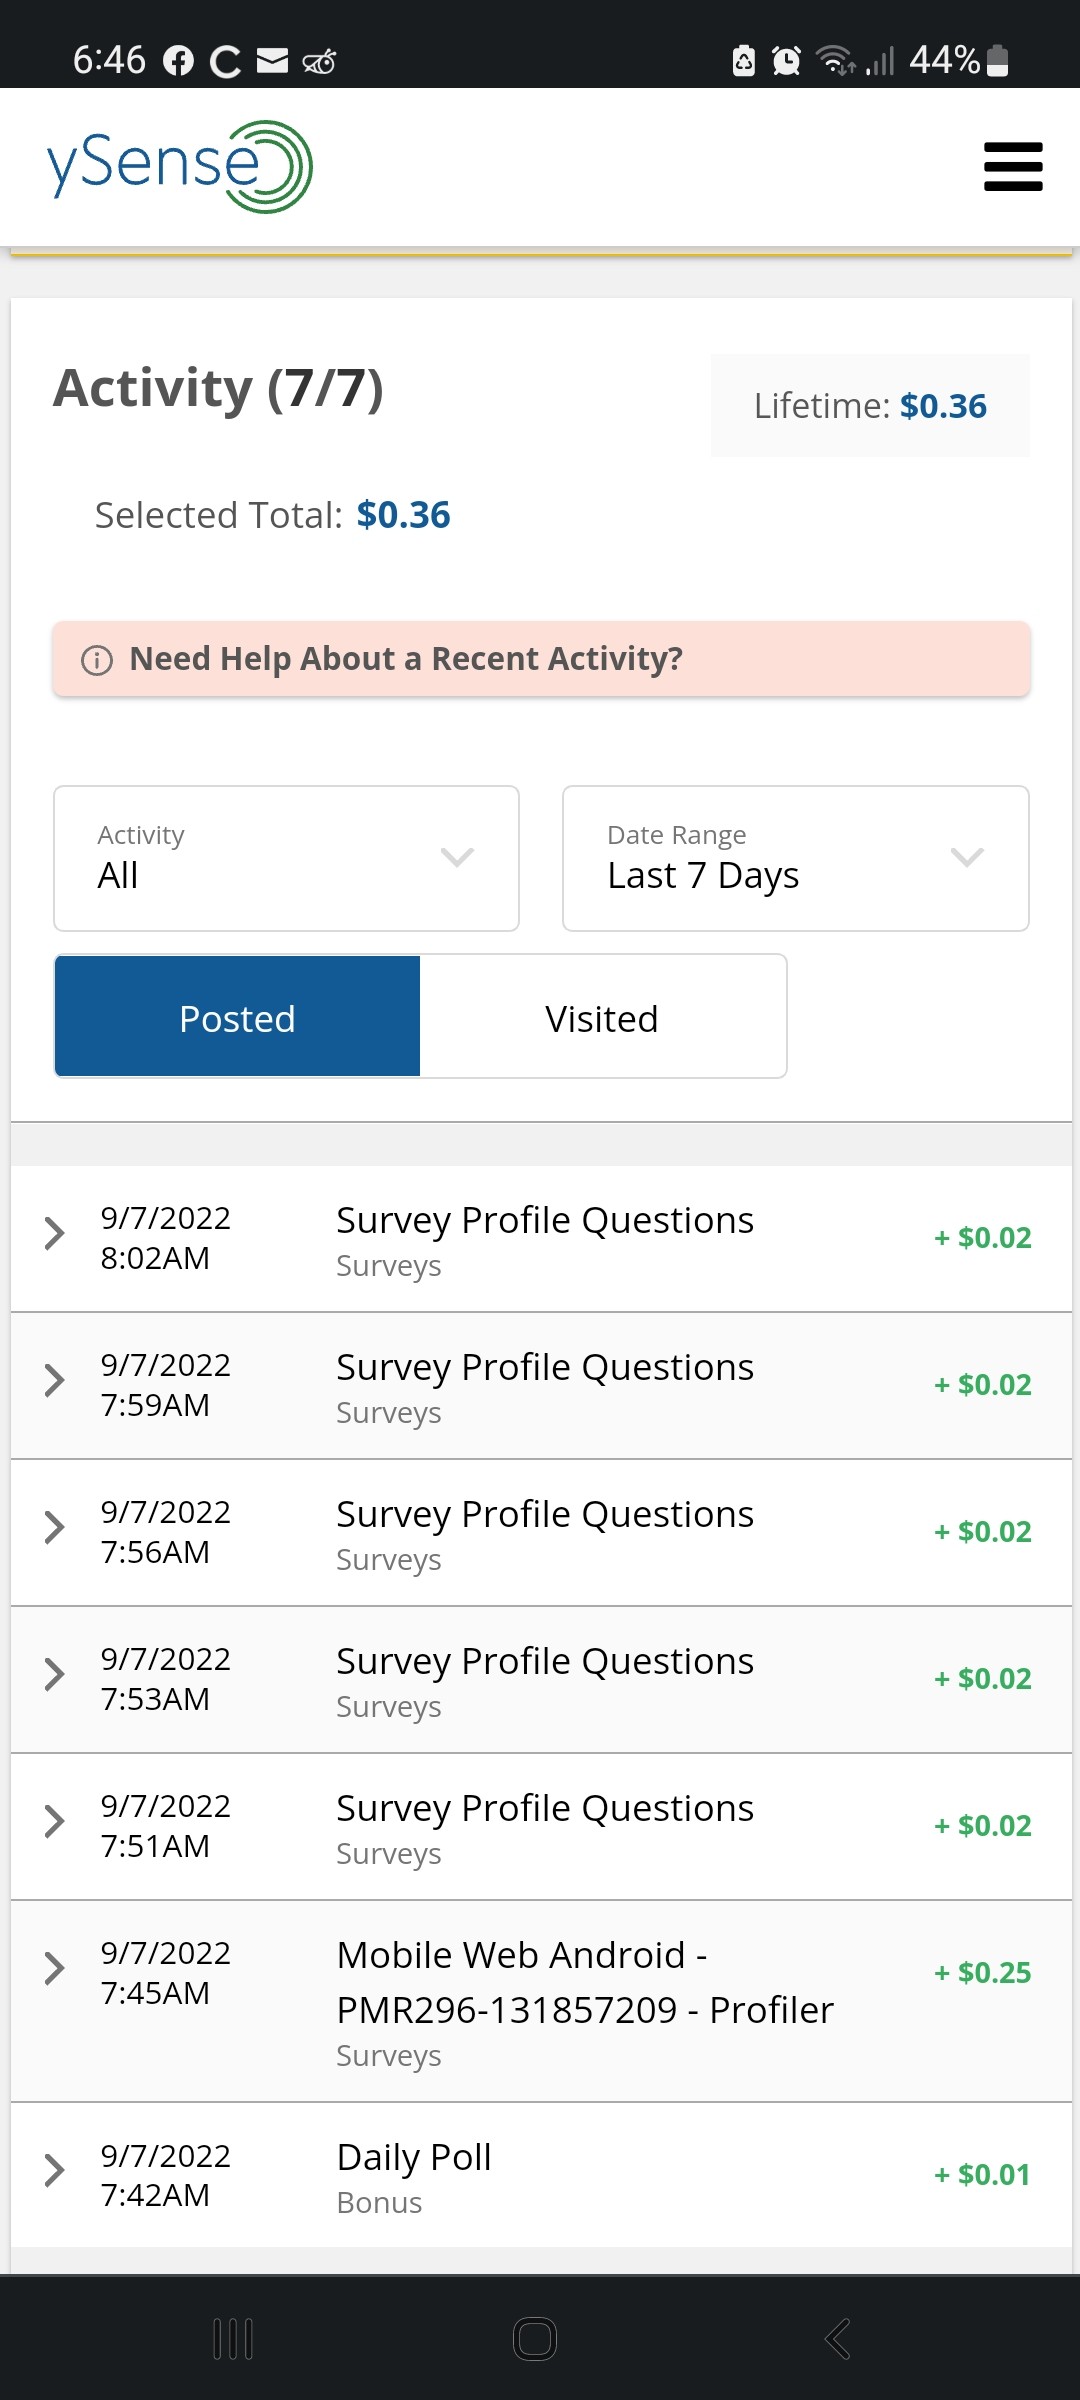
Task: Expand the 7:45AM Mobile Web Android entry
Action: [55, 1969]
